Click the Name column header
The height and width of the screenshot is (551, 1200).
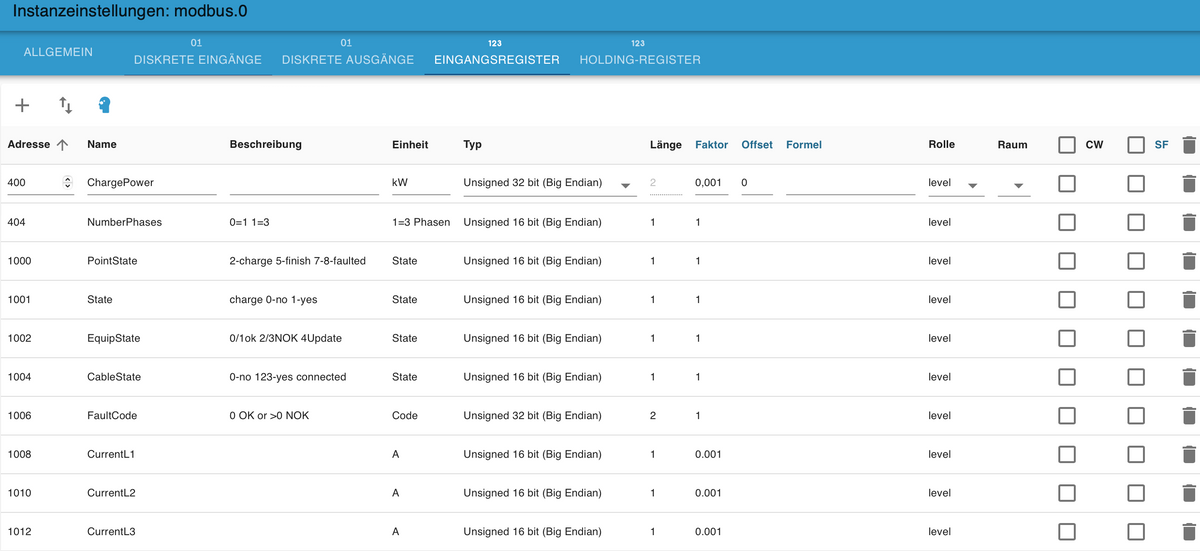click(102, 145)
